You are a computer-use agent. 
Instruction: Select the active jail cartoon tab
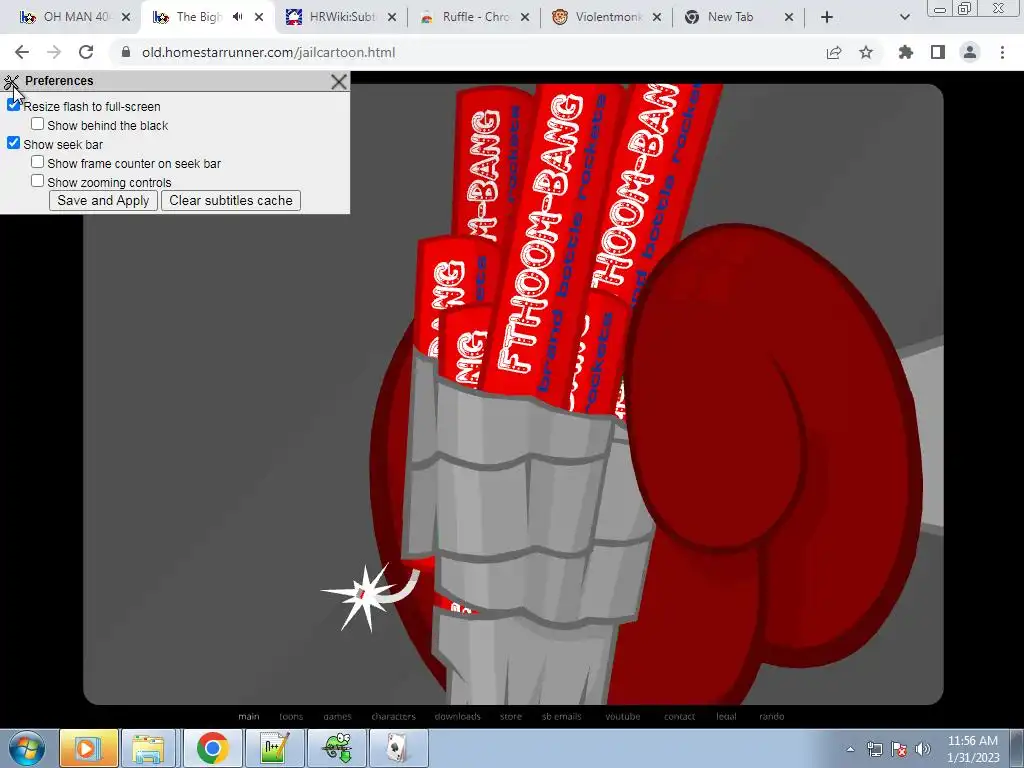189,17
